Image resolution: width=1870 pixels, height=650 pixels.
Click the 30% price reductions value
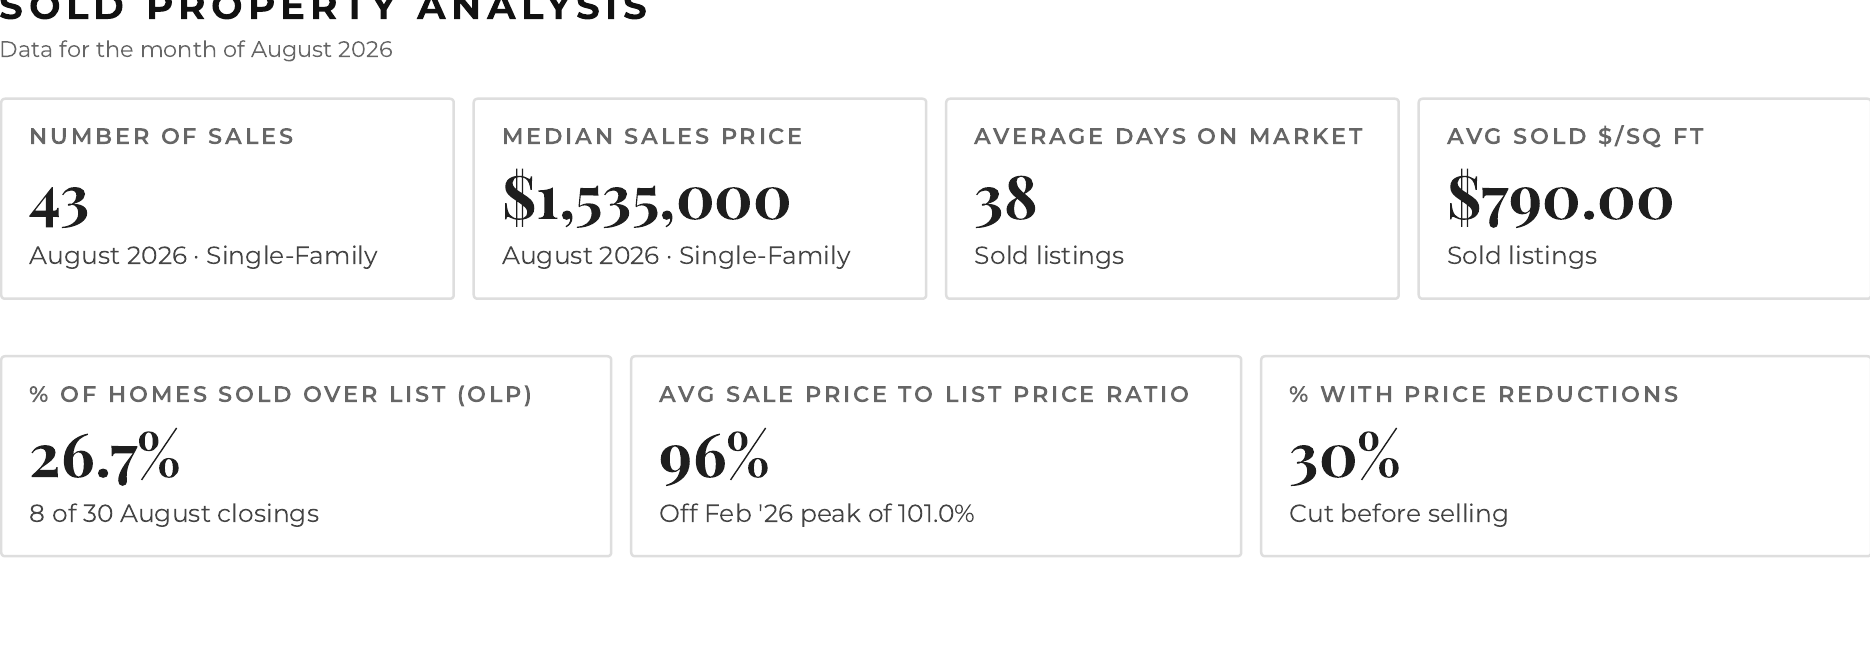1344,456
